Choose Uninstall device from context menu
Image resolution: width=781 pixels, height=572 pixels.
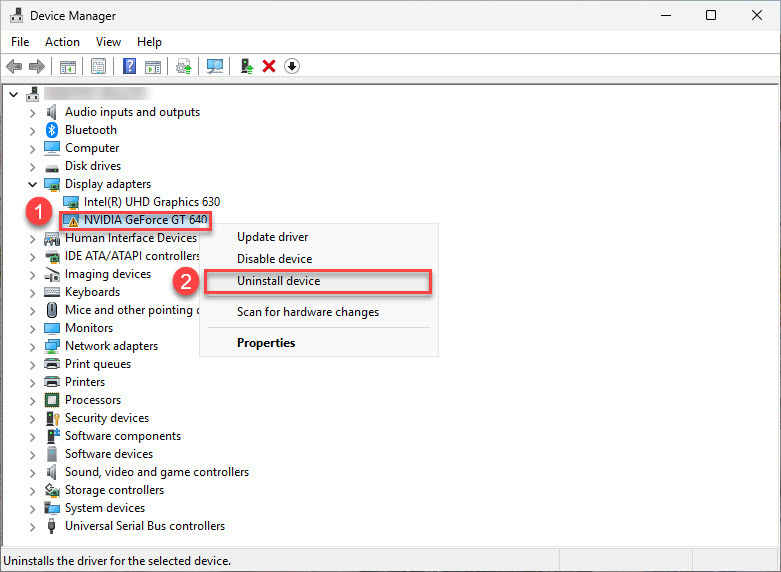(278, 281)
